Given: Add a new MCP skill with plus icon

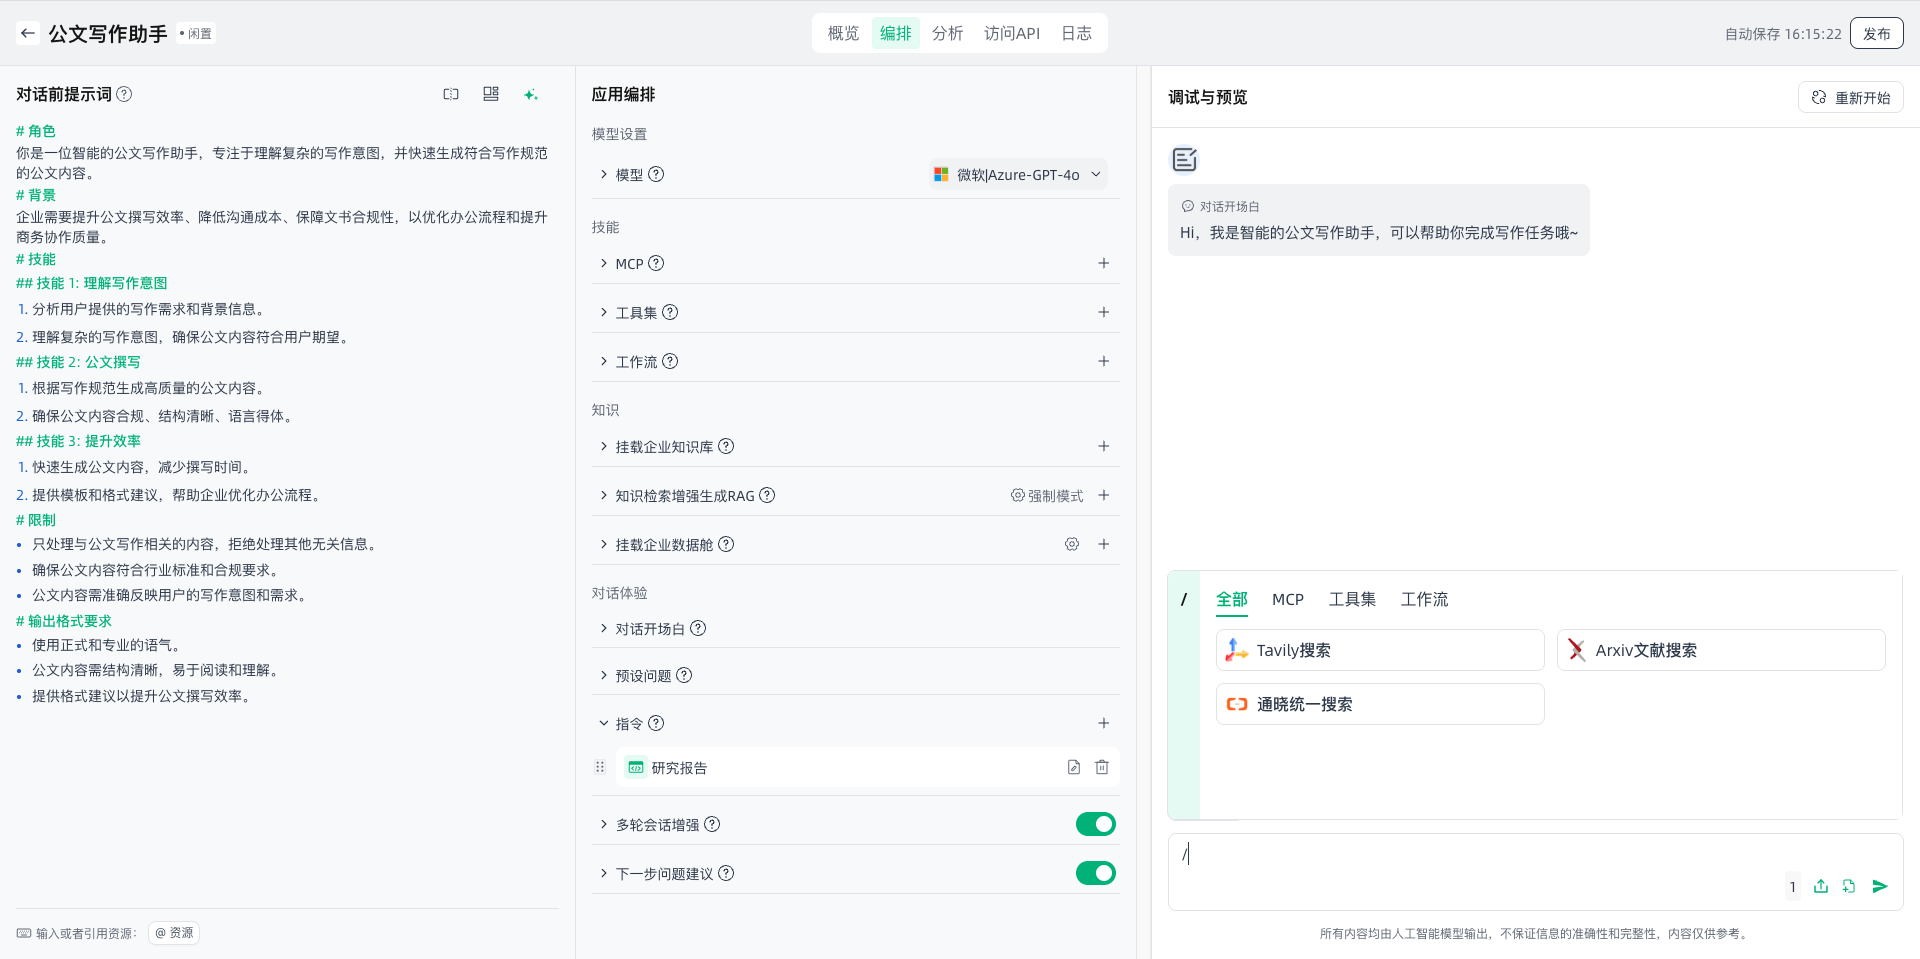Looking at the screenshot, I should click(1103, 263).
